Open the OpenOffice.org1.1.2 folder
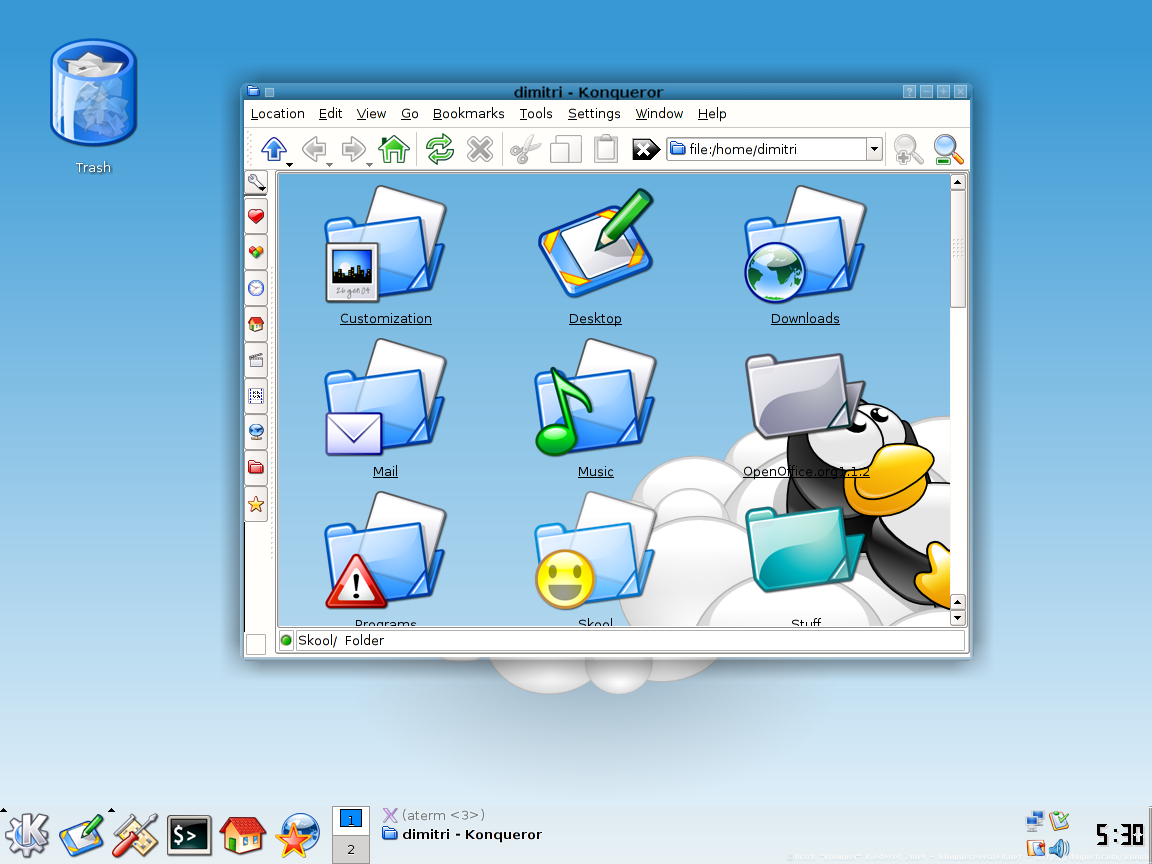This screenshot has height=864, width=1152. (806, 415)
